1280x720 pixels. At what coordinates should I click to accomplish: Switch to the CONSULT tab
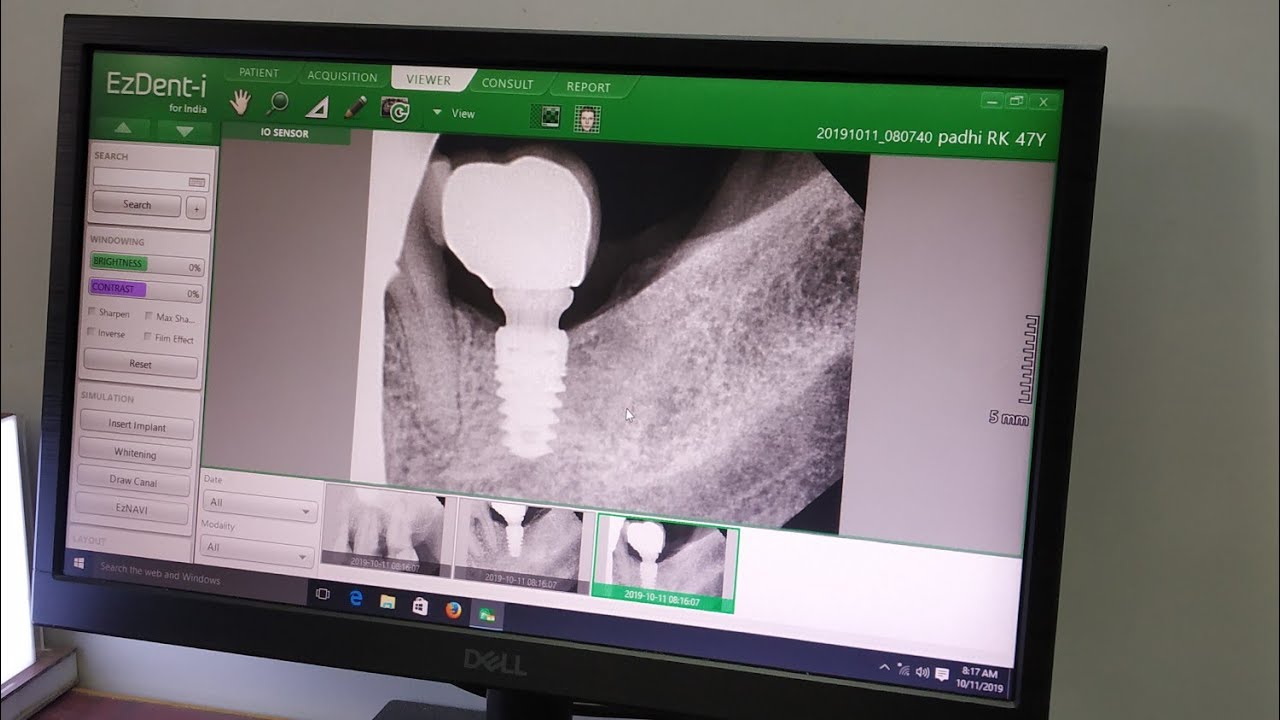(508, 84)
